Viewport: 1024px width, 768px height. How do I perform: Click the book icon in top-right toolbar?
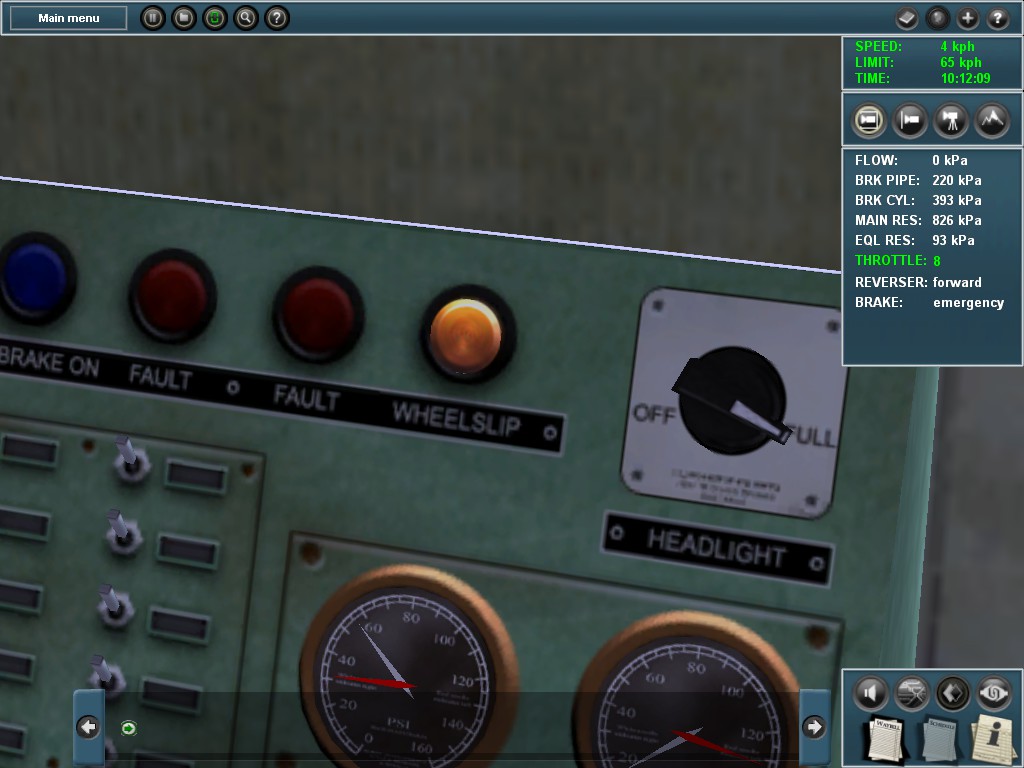pyautogui.click(x=906, y=18)
